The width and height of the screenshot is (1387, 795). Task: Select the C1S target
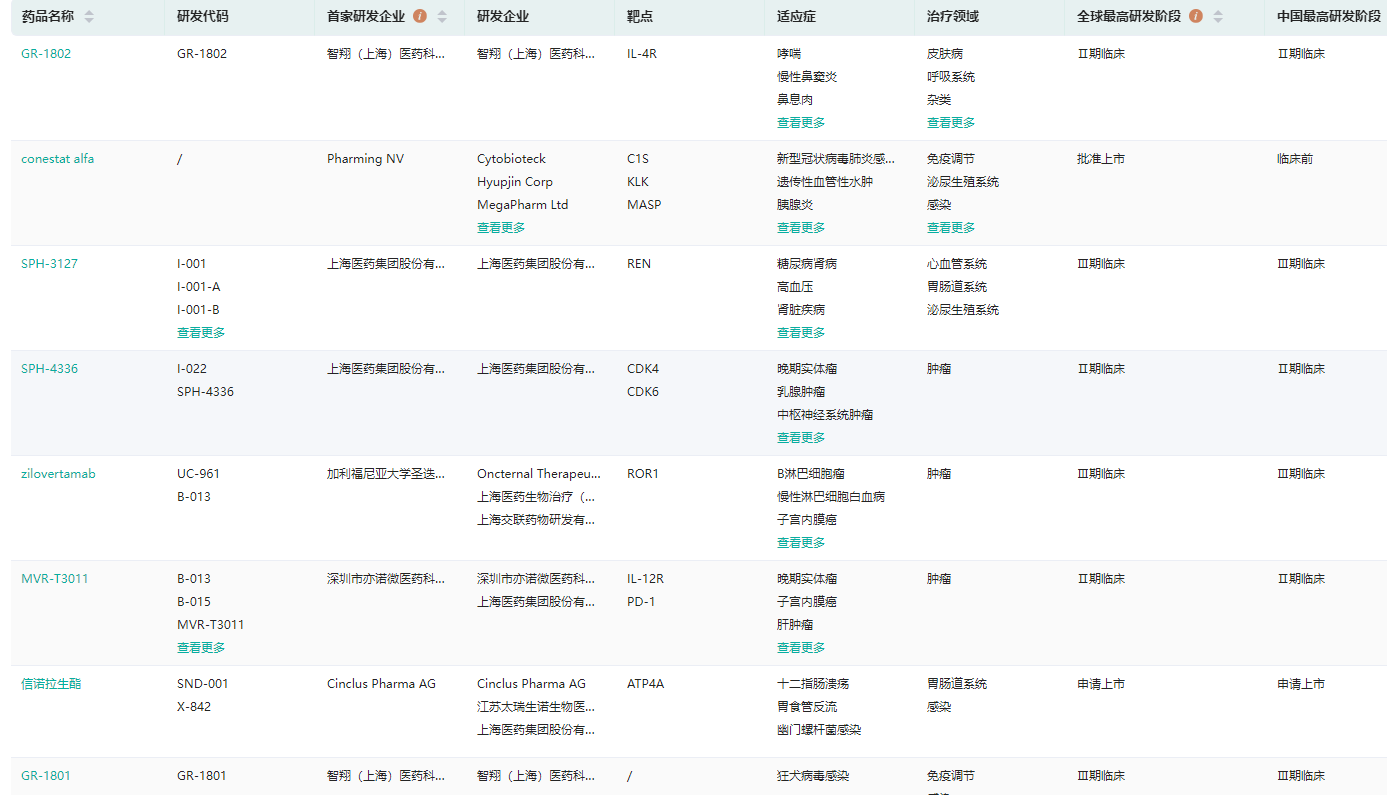(x=638, y=159)
